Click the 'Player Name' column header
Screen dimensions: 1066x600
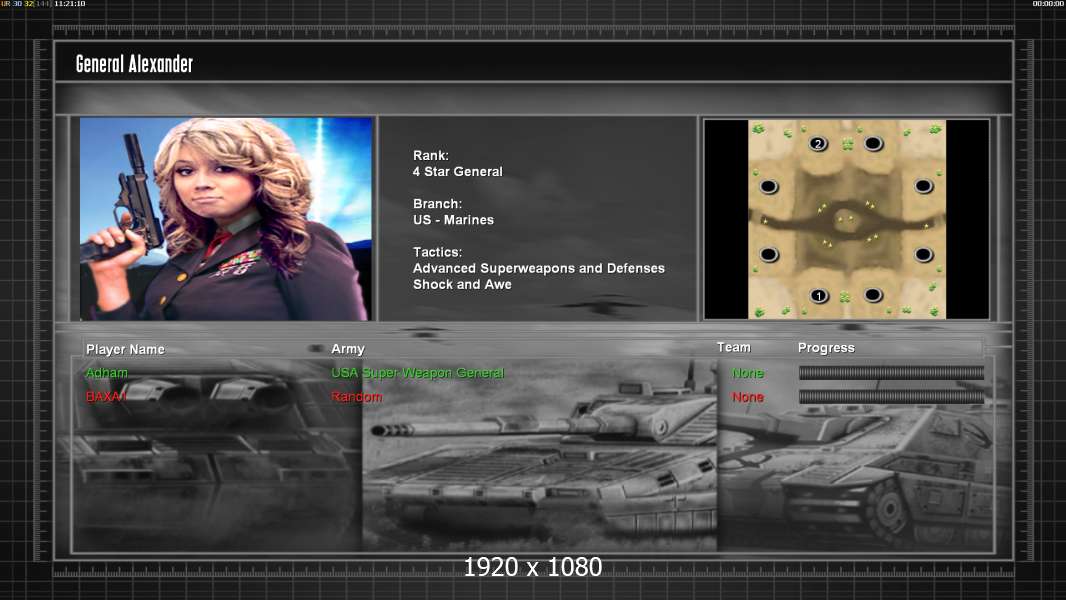(125, 349)
